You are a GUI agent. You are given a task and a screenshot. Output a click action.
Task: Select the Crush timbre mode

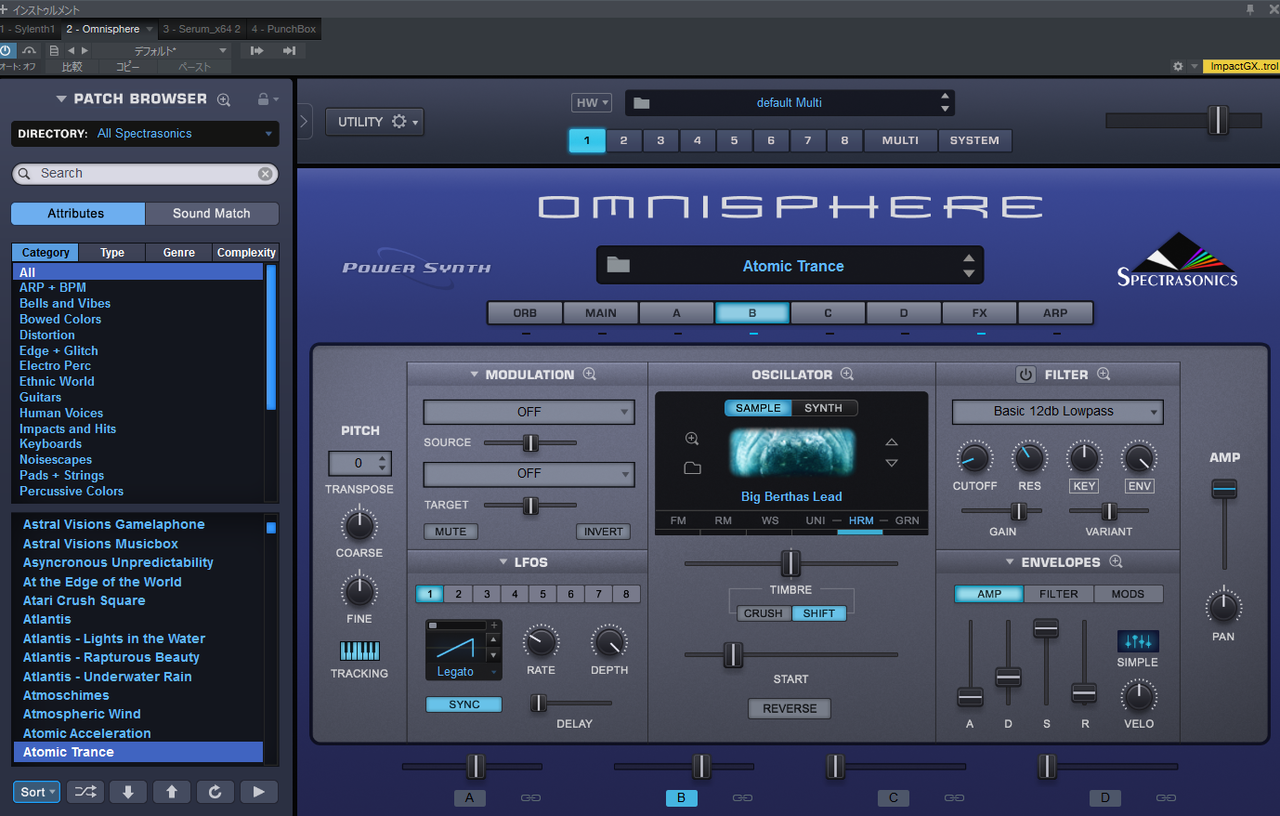[x=764, y=613]
